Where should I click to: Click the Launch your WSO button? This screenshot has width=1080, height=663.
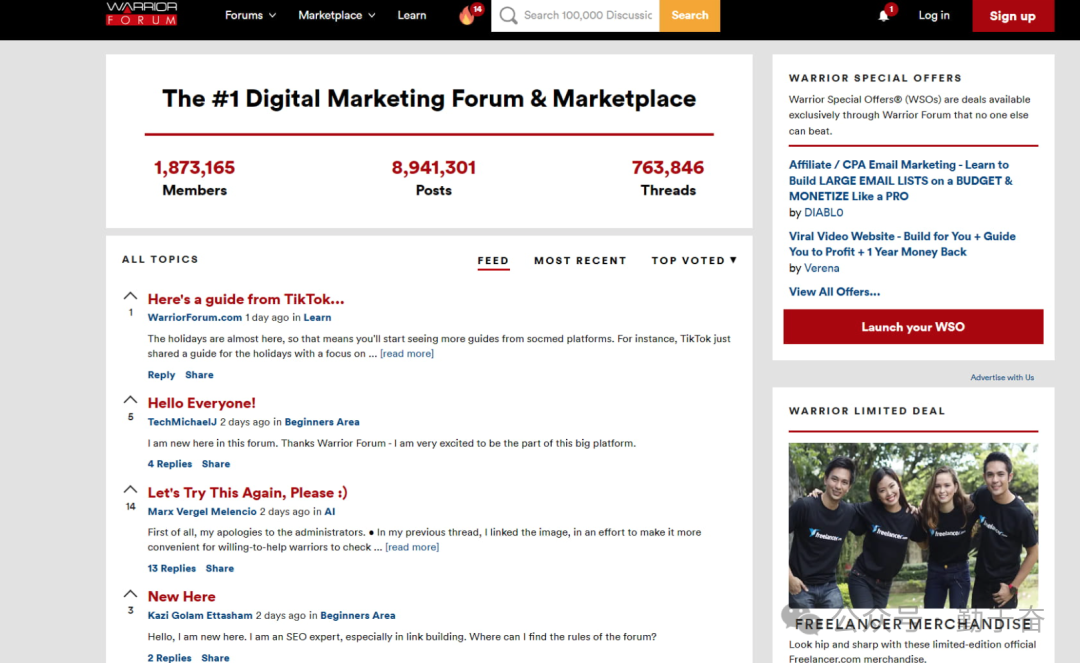click(x=913, y=327)
